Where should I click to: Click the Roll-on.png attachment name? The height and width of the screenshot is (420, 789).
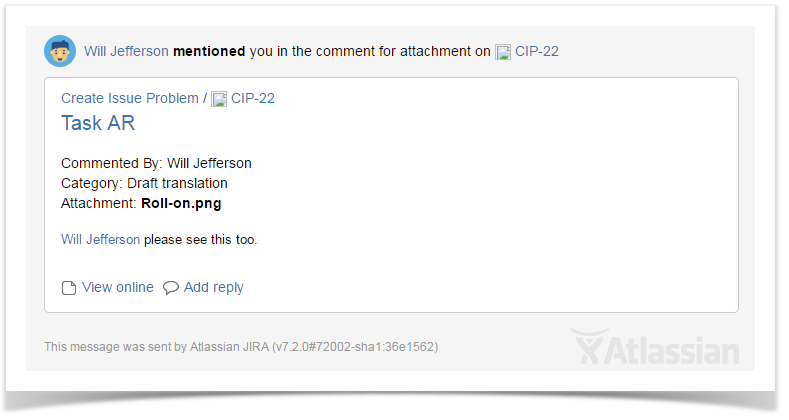point(181,203)
